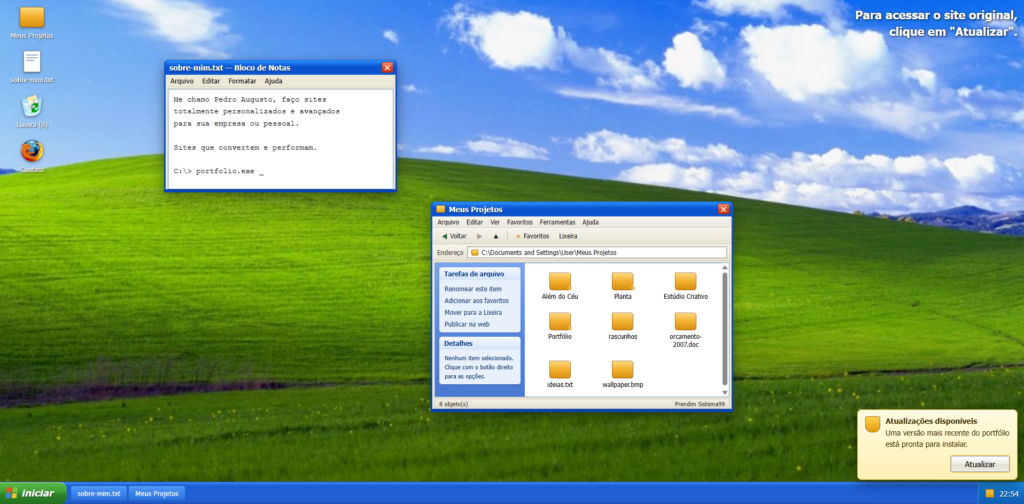The image size is (1024, 504).
Task: Click the scroll-down arrow in the file list
Action: [725, 393]
